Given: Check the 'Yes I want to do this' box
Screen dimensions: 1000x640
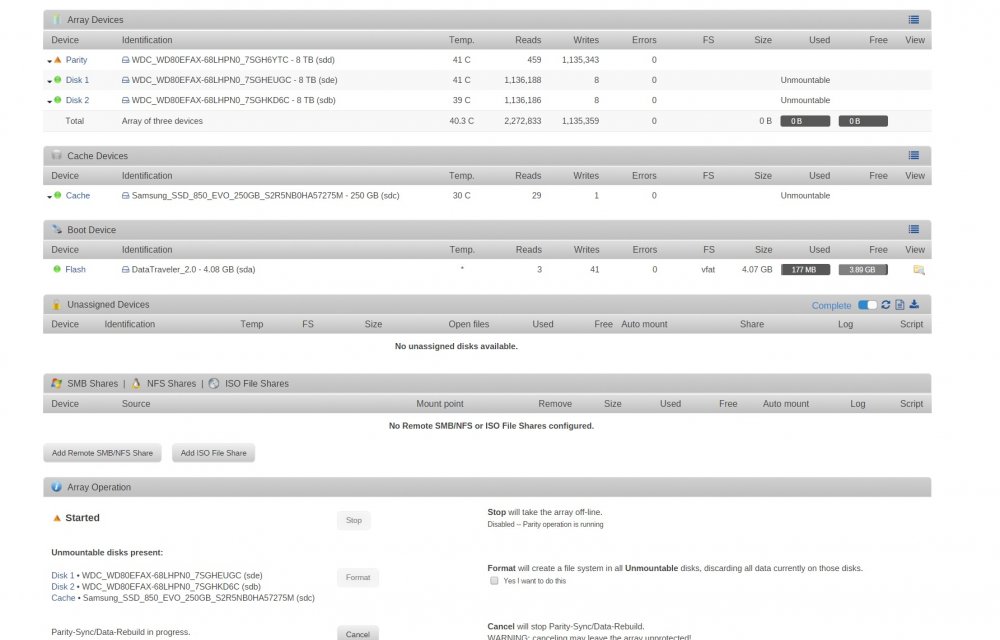Looking at the screenshot, I should (494, 581).
